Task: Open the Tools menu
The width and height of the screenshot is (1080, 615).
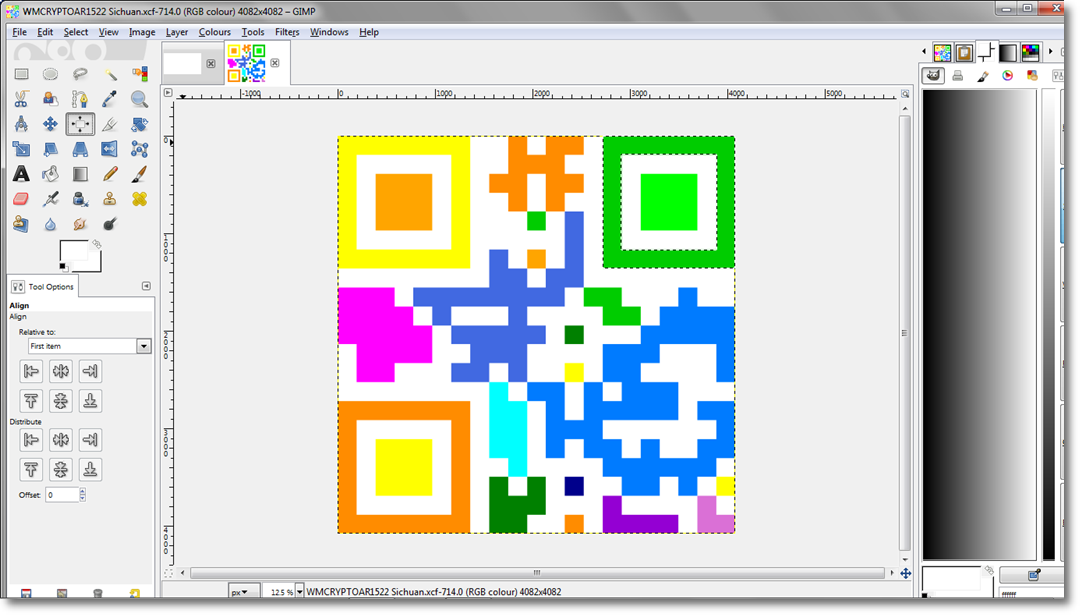Action: (x=253, y=32)
